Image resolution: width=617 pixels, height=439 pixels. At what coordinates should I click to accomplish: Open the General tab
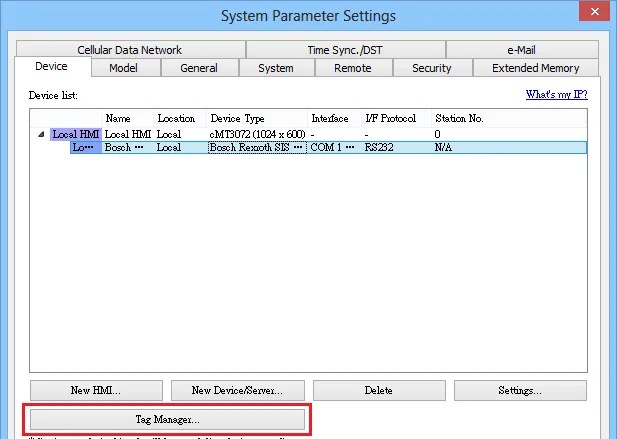pos(199,68)
